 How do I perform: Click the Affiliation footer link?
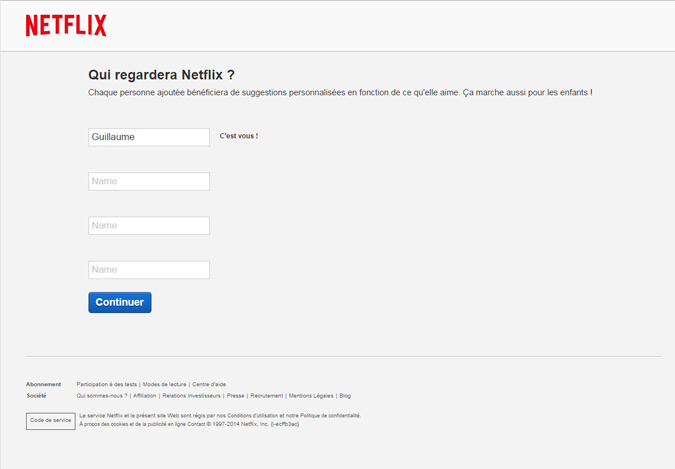click(x=144, y=396)
